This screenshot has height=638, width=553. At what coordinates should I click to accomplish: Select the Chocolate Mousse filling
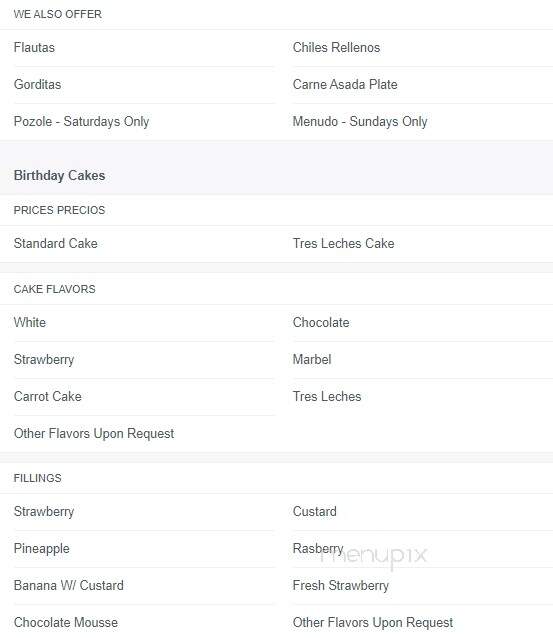coord(66,623)
